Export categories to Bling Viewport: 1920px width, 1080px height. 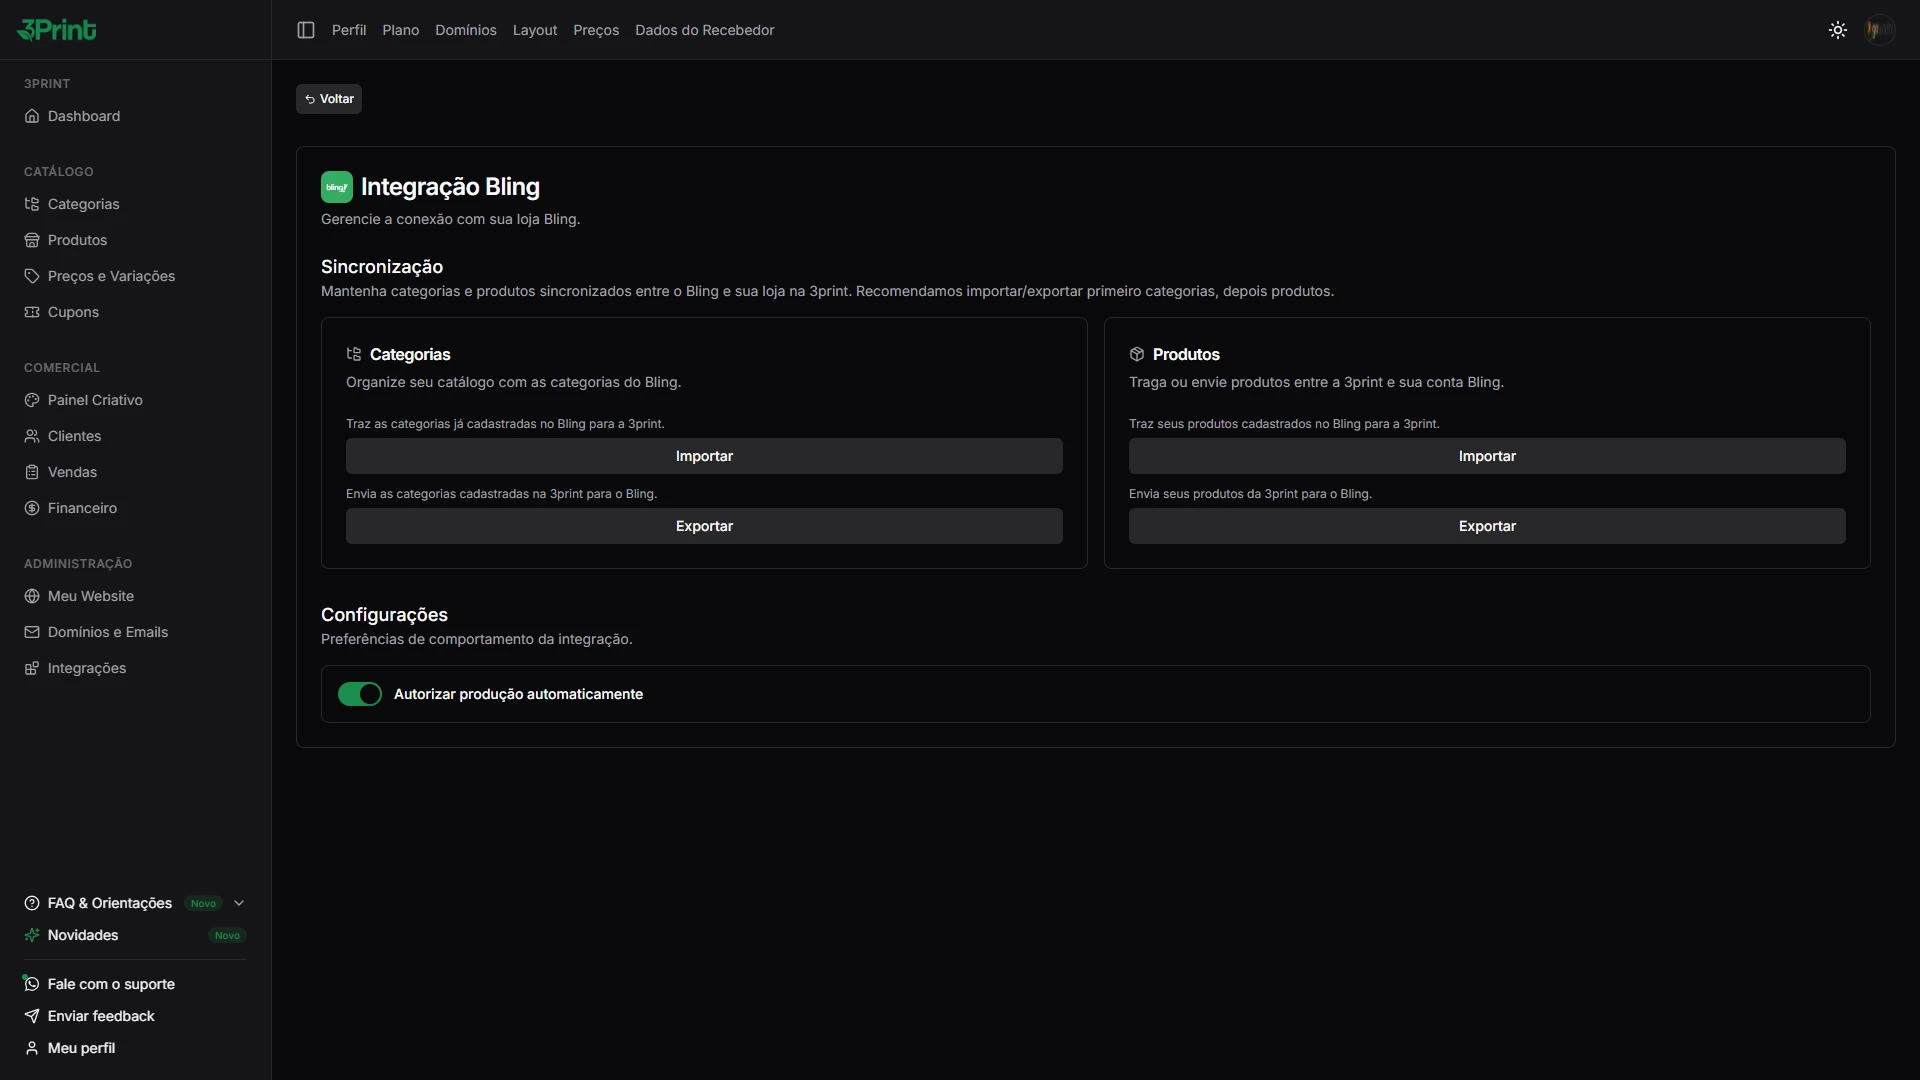[x=704, y=526]
